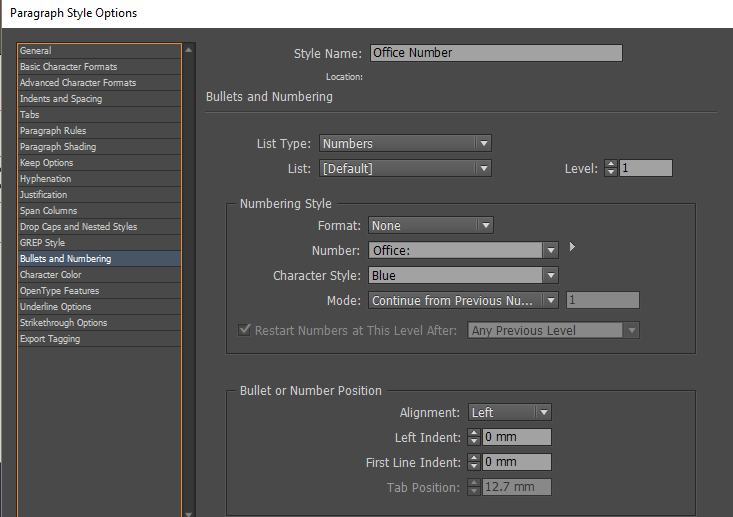Open the Mode dropdown

click(x=463, y=300)
